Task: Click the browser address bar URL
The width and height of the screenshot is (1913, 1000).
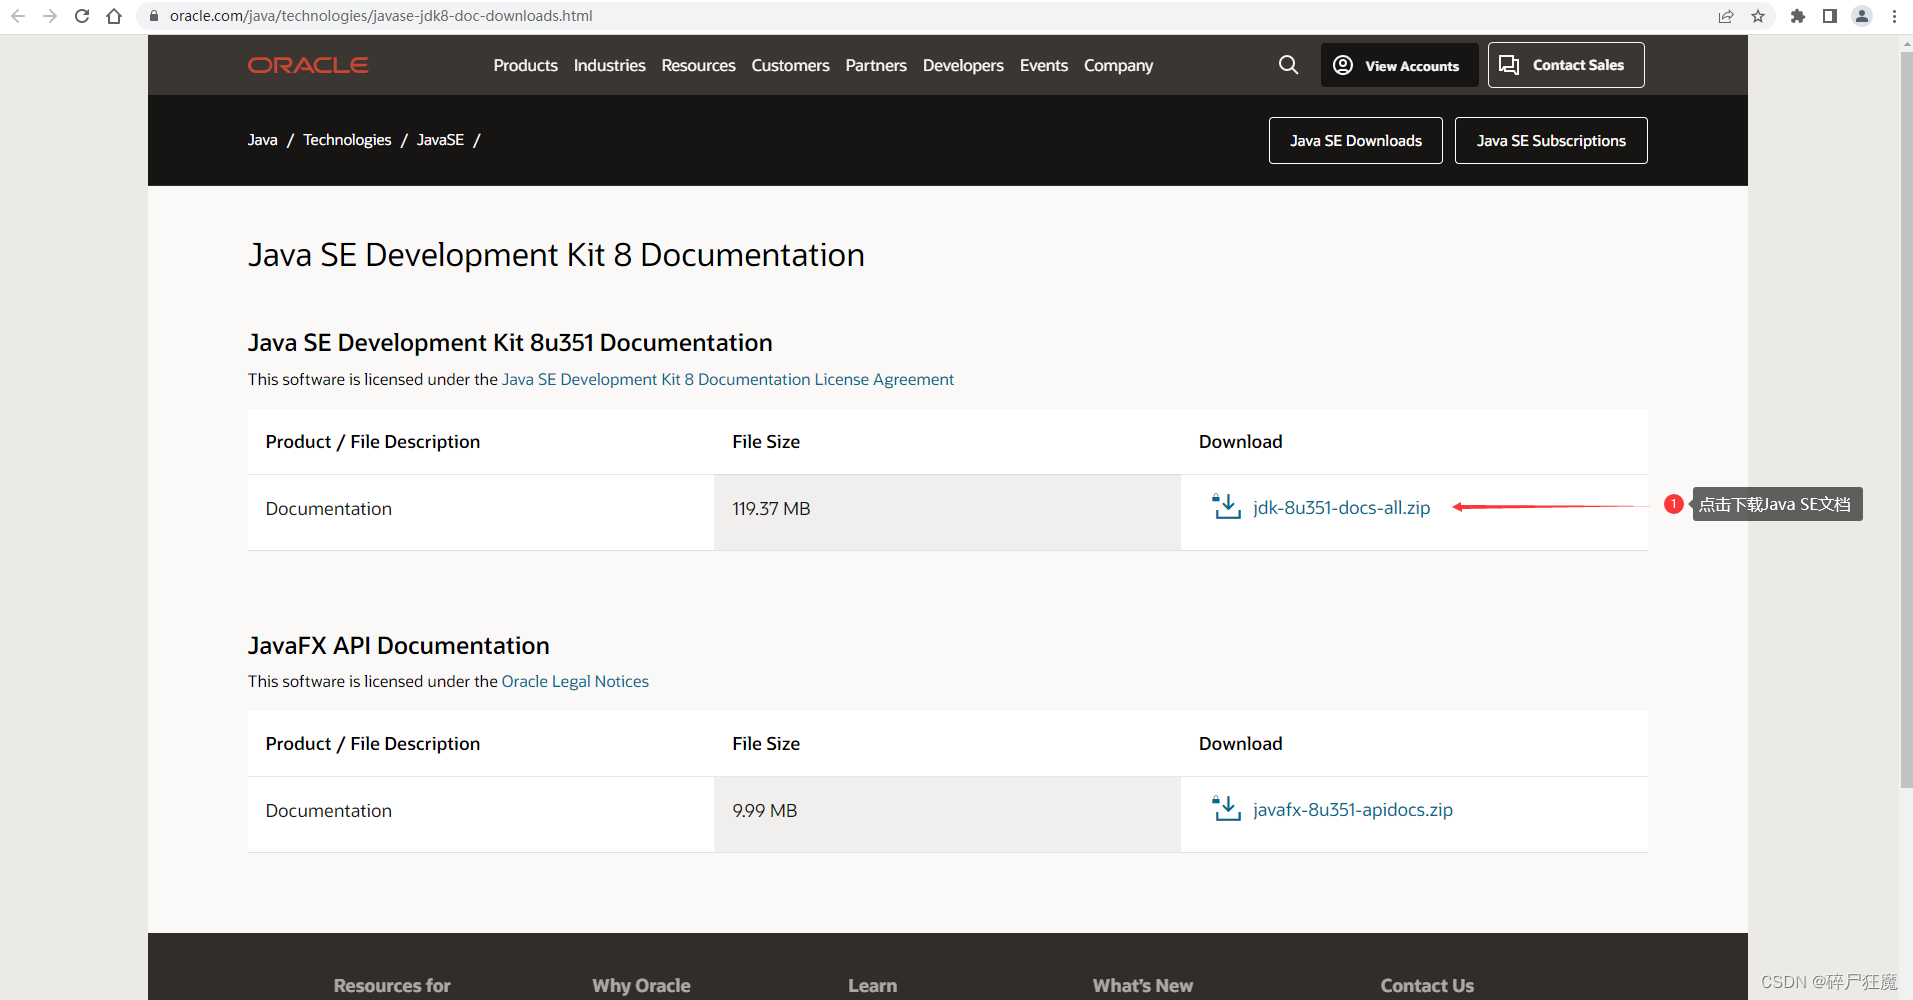Action: pyautogui.click(x=380, y=16)
